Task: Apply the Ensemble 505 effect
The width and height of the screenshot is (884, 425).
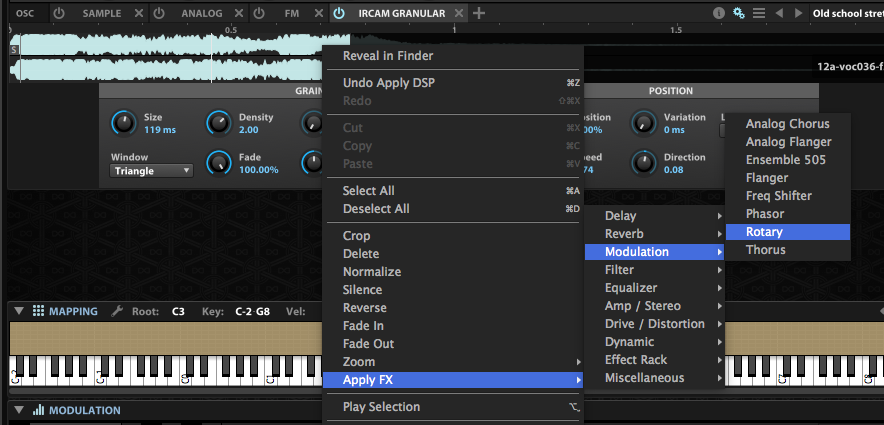Action: (788, 160)
